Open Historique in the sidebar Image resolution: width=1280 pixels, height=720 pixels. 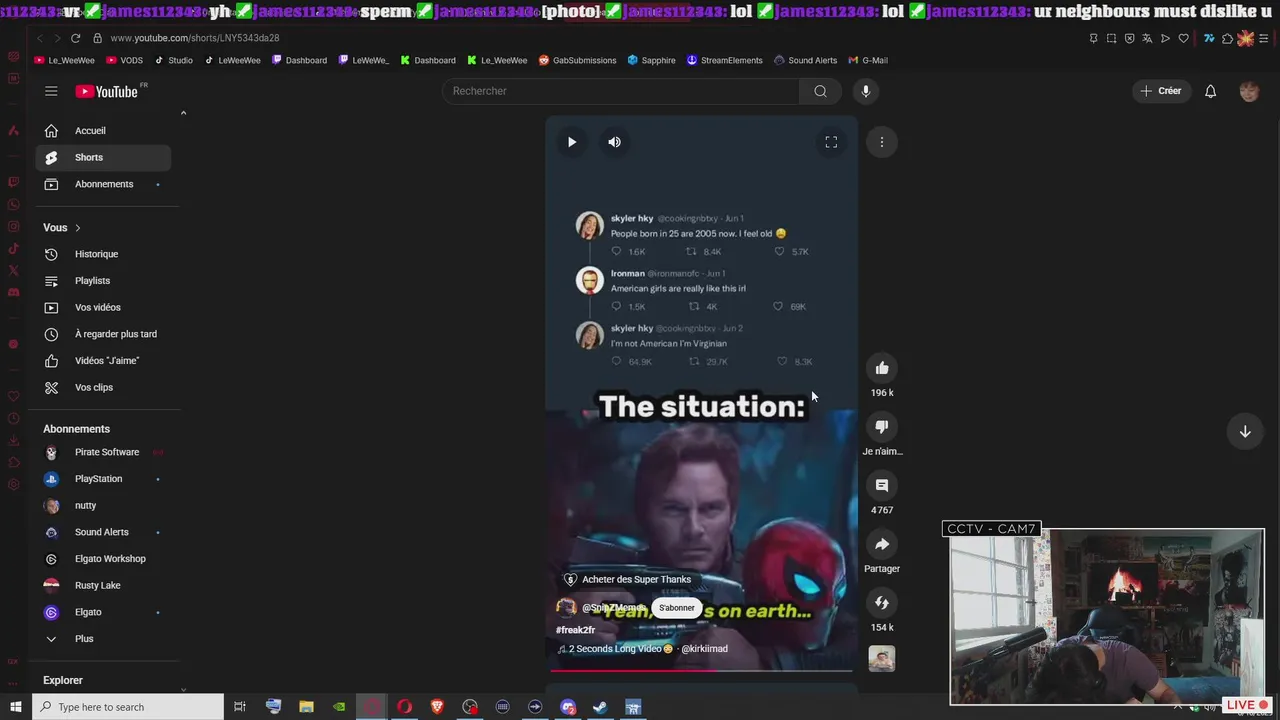pyautogui.click(x=103, y=254)
